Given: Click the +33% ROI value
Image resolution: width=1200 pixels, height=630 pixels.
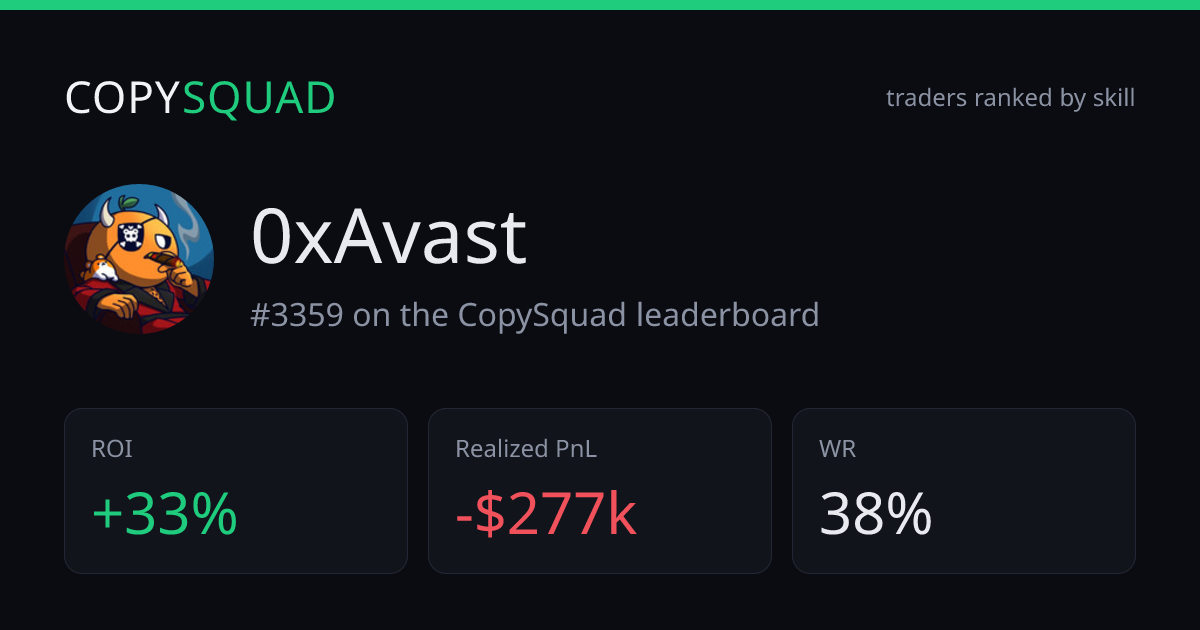Looking at the screenshot, I should click(x=164, y=515).
